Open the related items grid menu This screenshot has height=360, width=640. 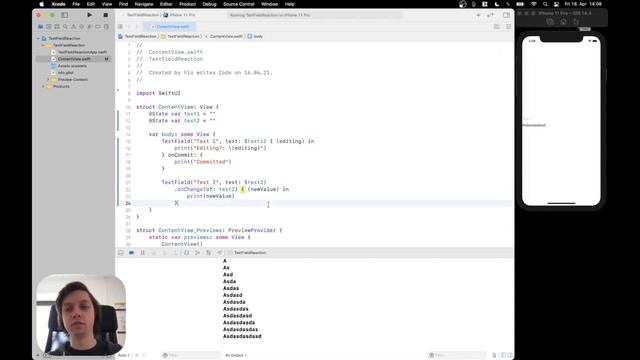click(x=120, y=27)
